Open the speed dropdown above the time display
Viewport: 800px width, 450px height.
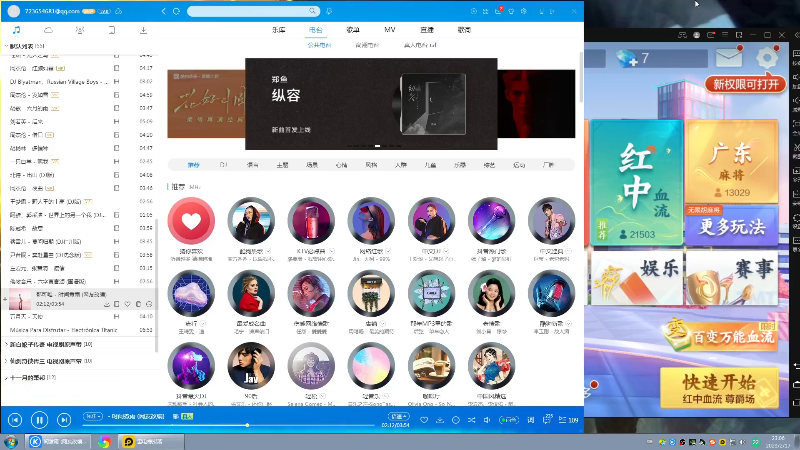[398, 416]
